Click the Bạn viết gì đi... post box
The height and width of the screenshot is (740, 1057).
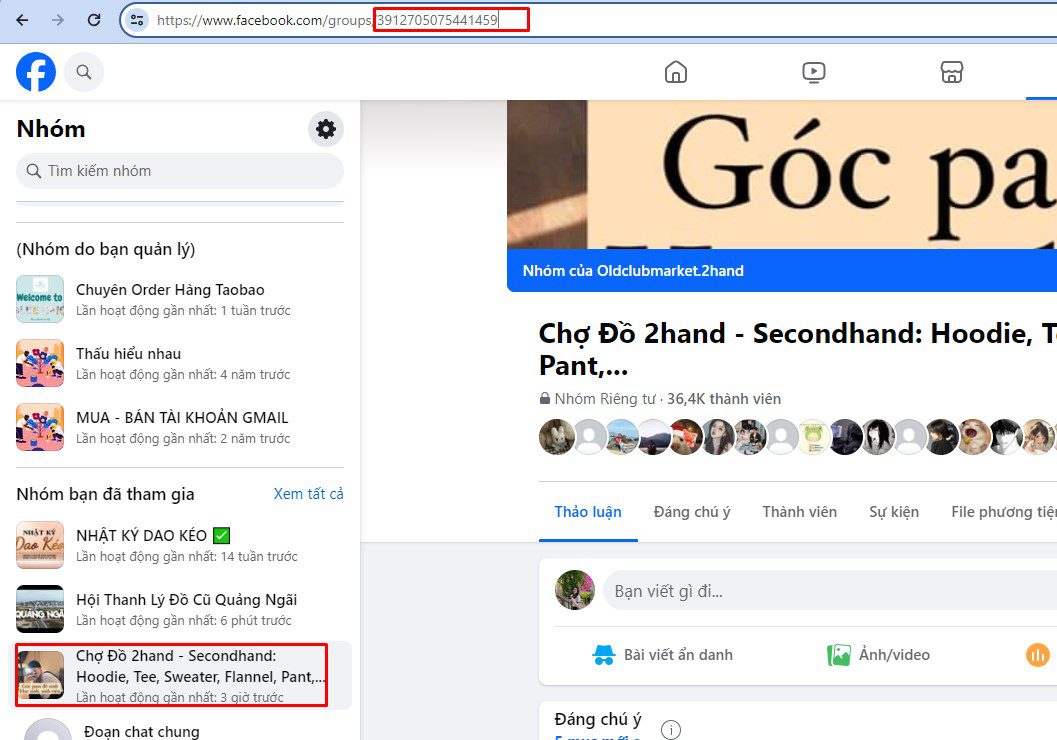click(x=830, y=591)
